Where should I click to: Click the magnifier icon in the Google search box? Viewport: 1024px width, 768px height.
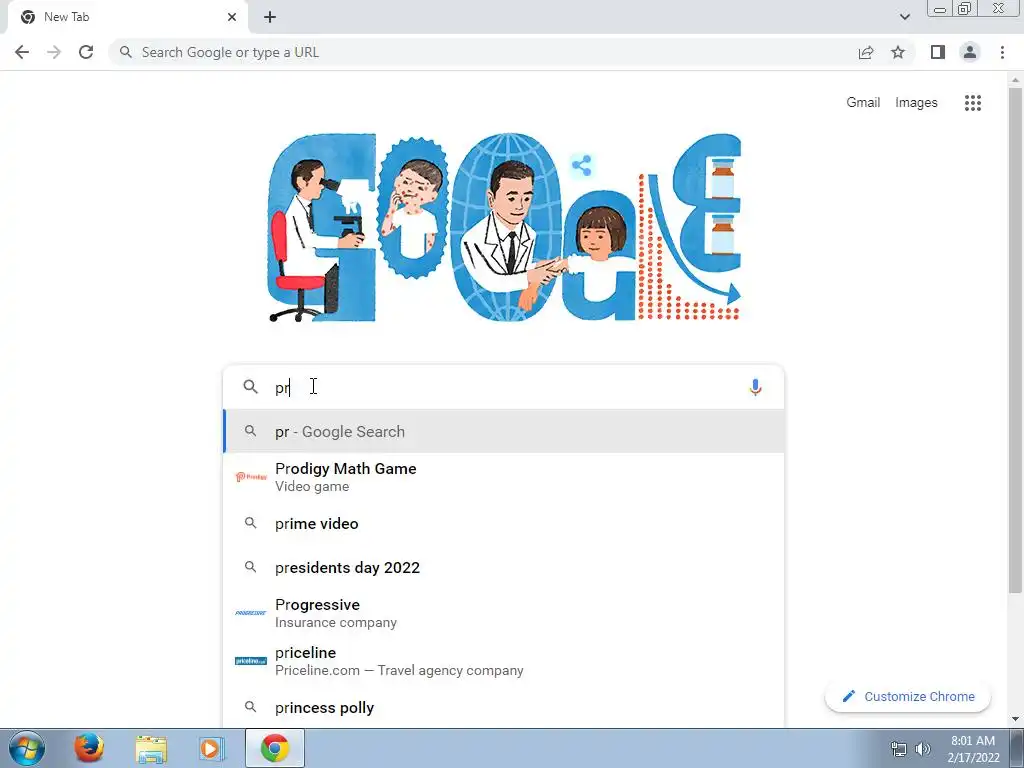[x=250, y=387]
